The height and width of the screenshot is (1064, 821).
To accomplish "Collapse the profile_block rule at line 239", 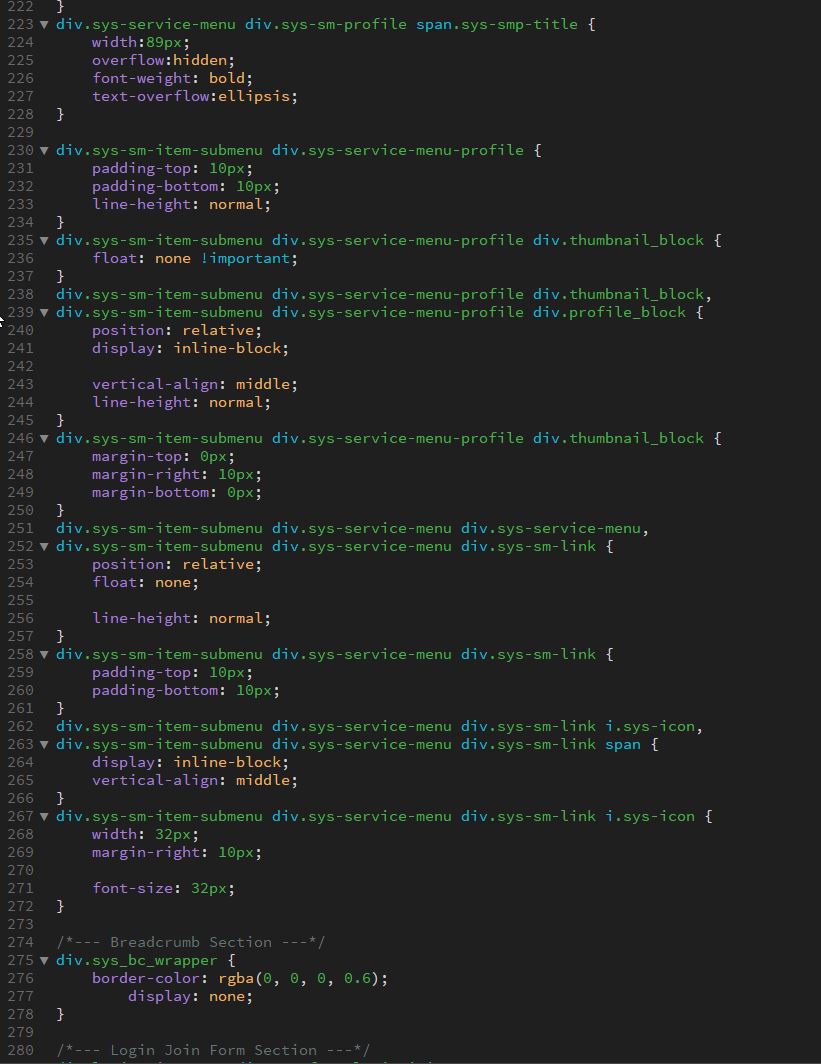I will click(x=44, y=312).
